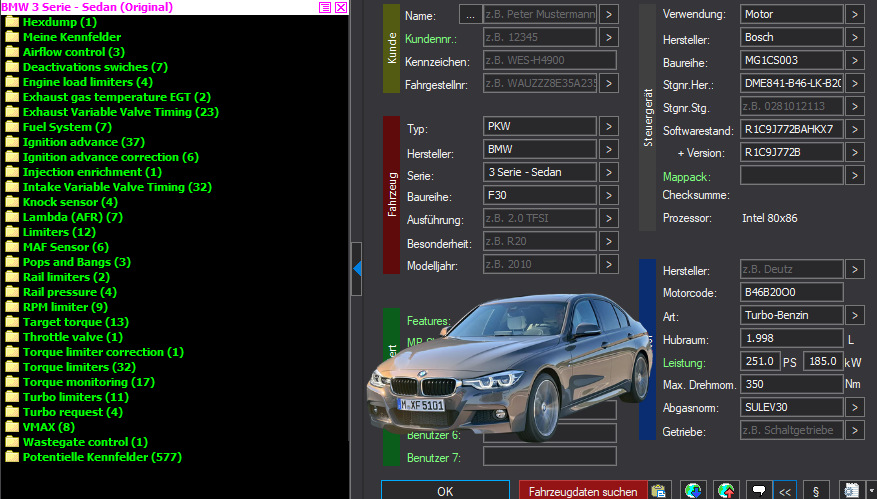Open the arrow beside Abgasnorm SULEV30

(x=855, y=407)
